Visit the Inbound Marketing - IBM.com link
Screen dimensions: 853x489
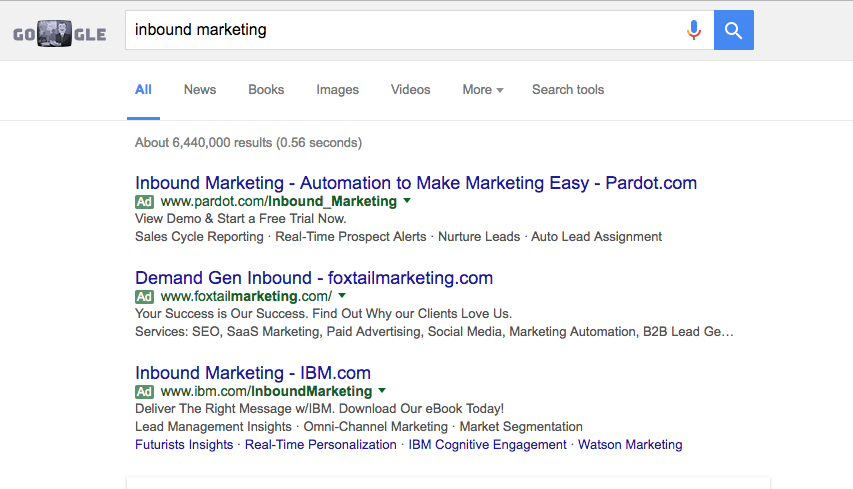[x=253, y=373]
